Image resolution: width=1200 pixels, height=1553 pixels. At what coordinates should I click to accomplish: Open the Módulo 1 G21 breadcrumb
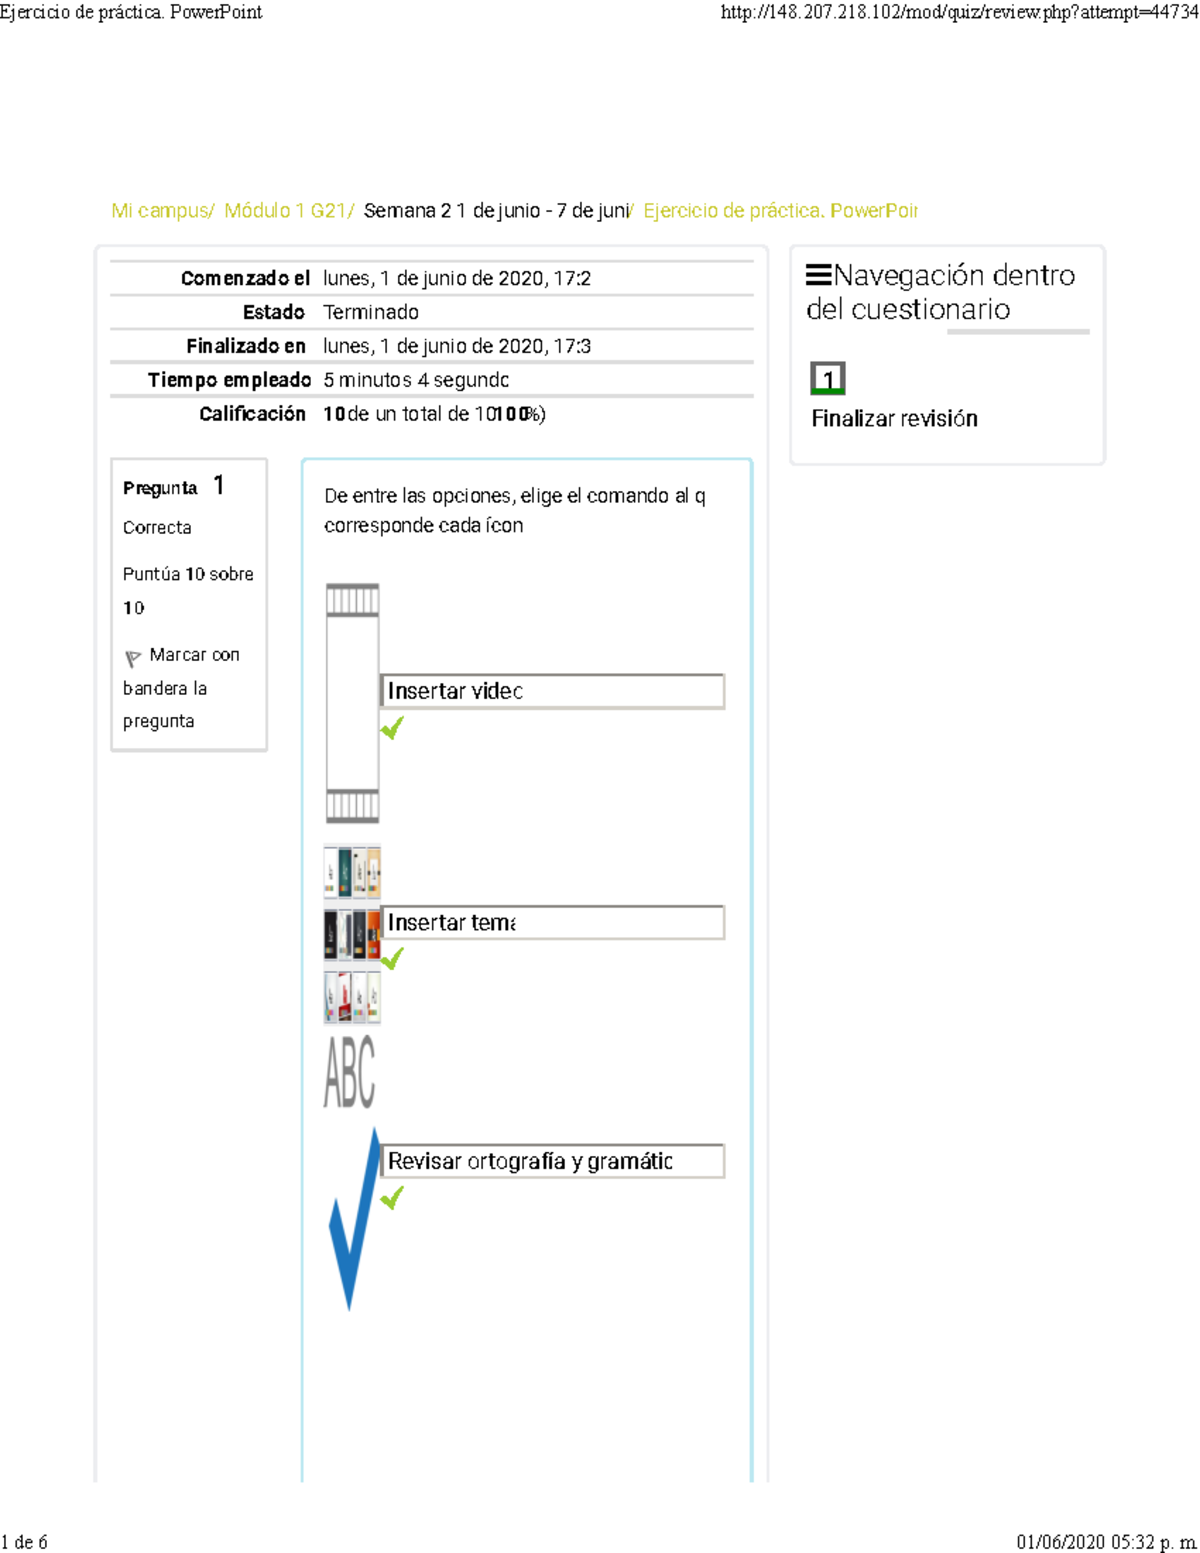click(x=286, y=211)
